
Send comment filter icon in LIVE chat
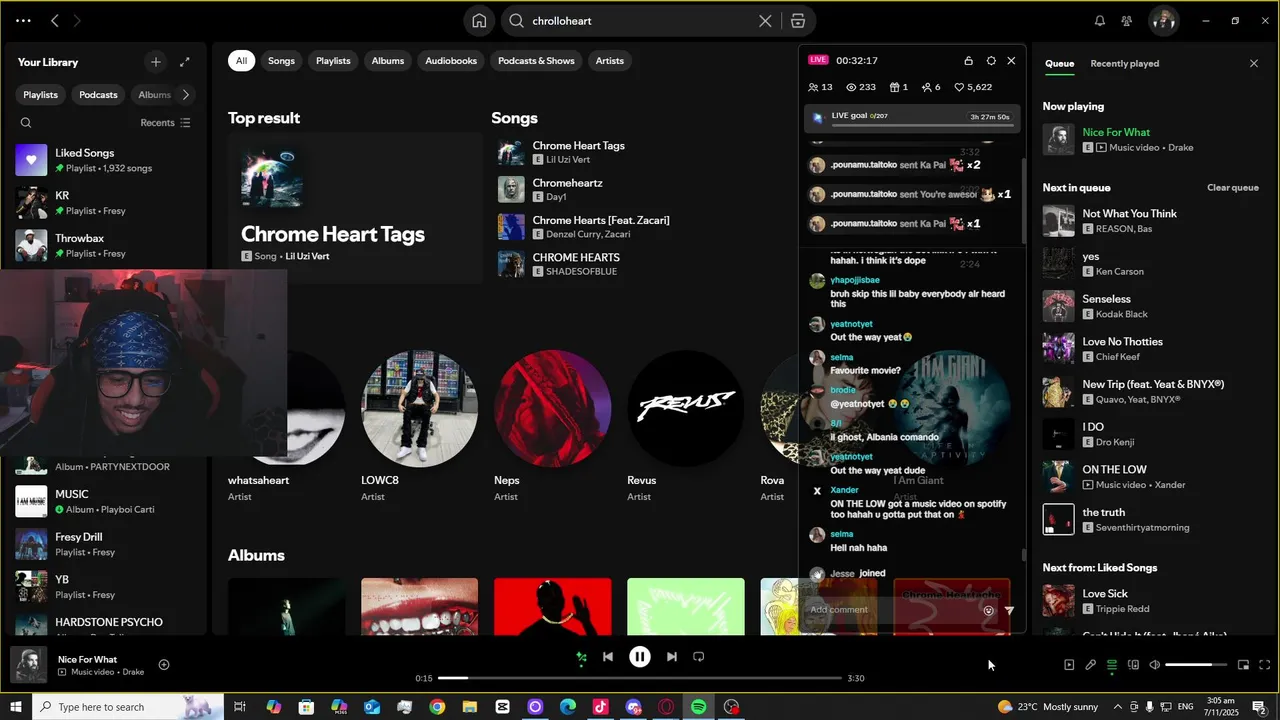pyautogui.click(x=1009, y=610)
